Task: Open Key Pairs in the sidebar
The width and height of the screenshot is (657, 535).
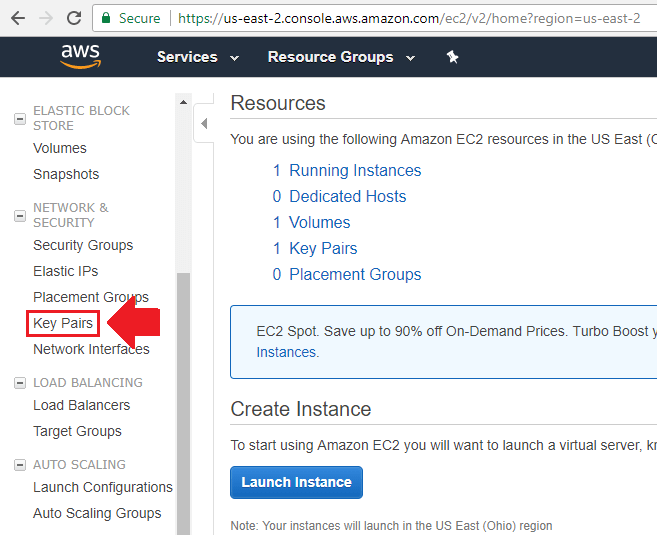Action: pos(63,323)
